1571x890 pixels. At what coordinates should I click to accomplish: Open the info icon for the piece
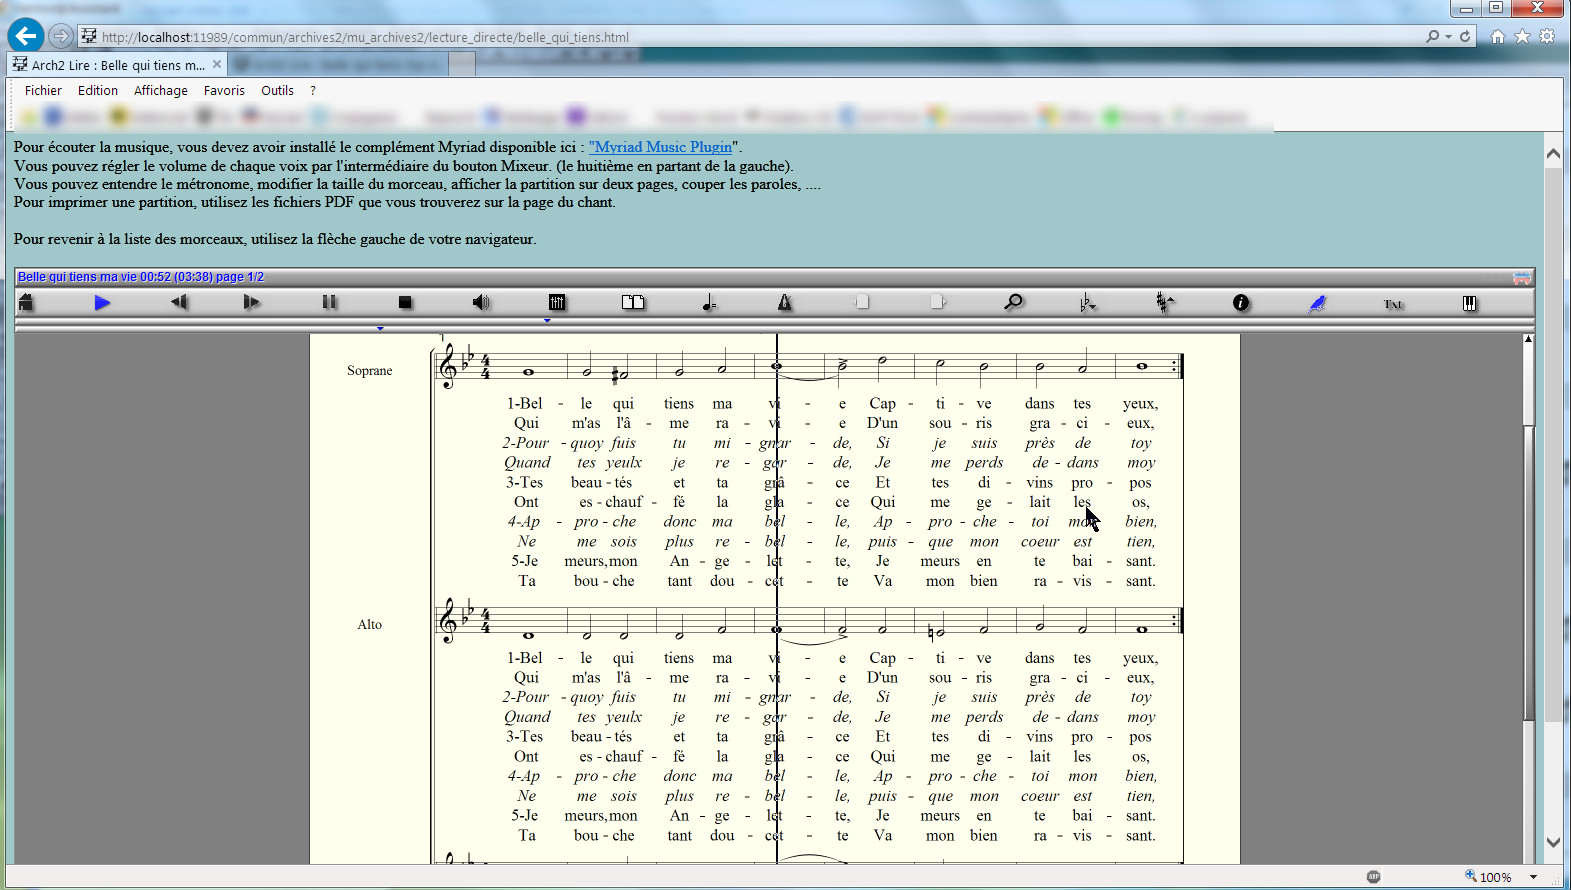pyautogui.click(x=1241, y=302)
